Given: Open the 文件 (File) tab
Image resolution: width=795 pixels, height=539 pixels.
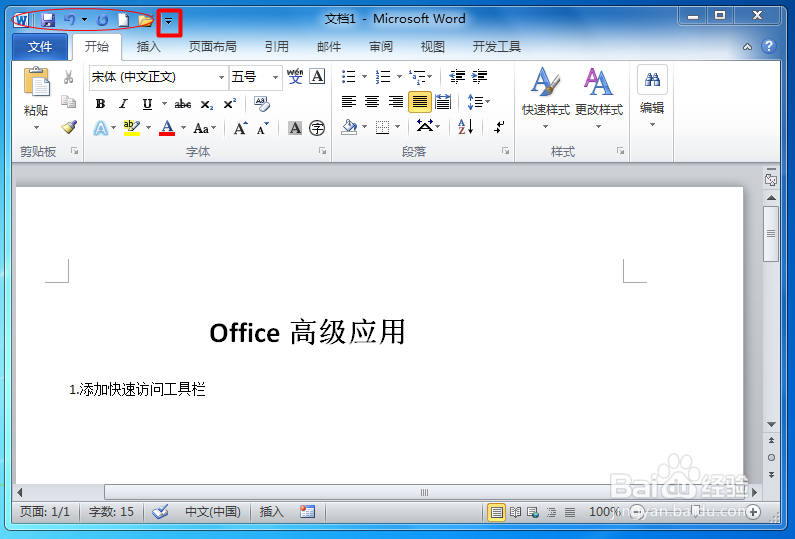Looking at the screenshot, I should [x=40, y=47].
